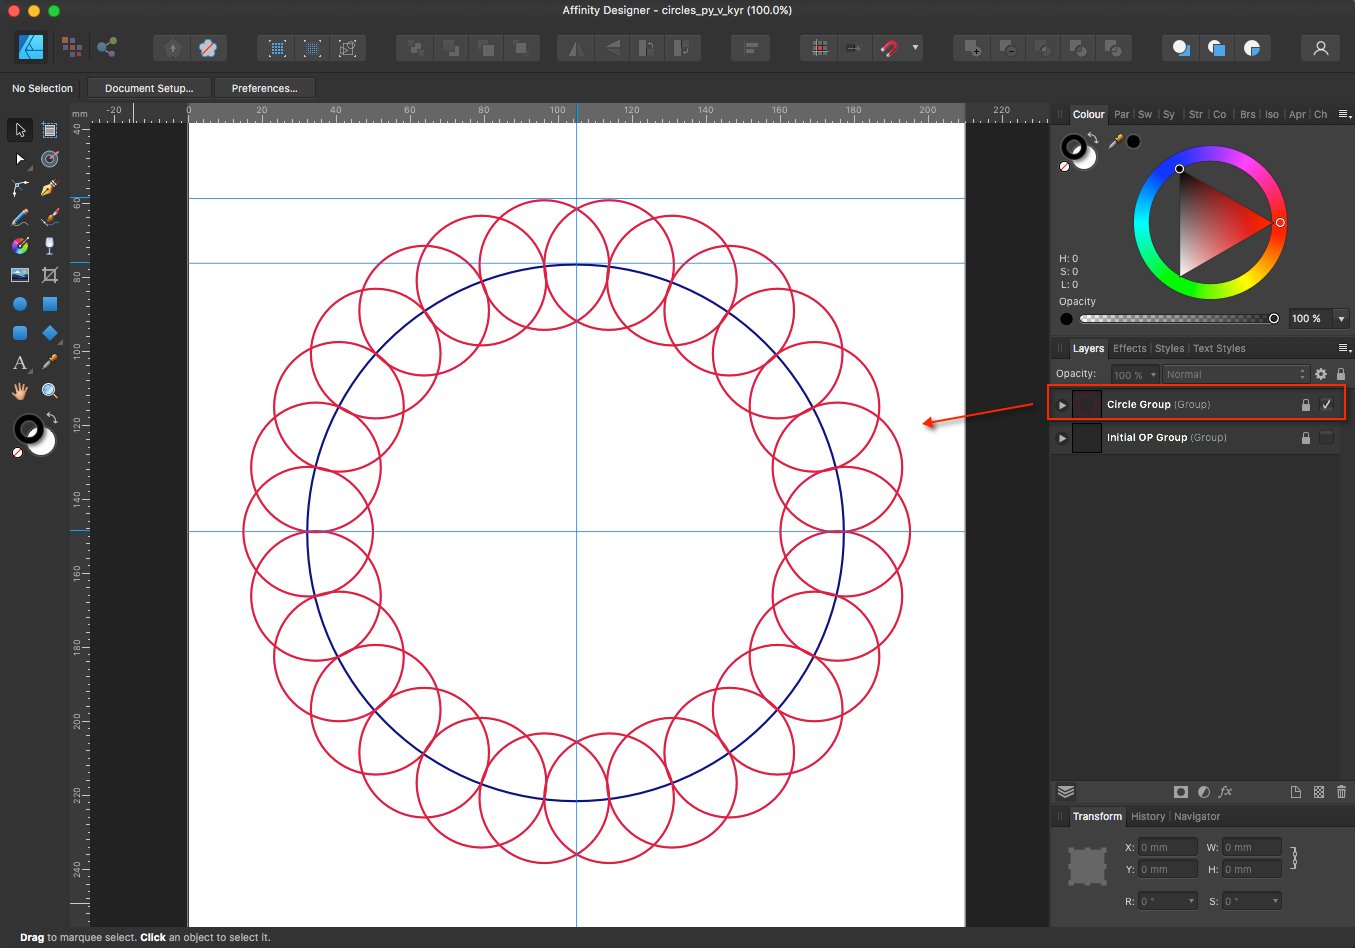Open the snapping options dropdown arrow
The width and height of the screenshot is (1355, 948).
coord(916,48)
